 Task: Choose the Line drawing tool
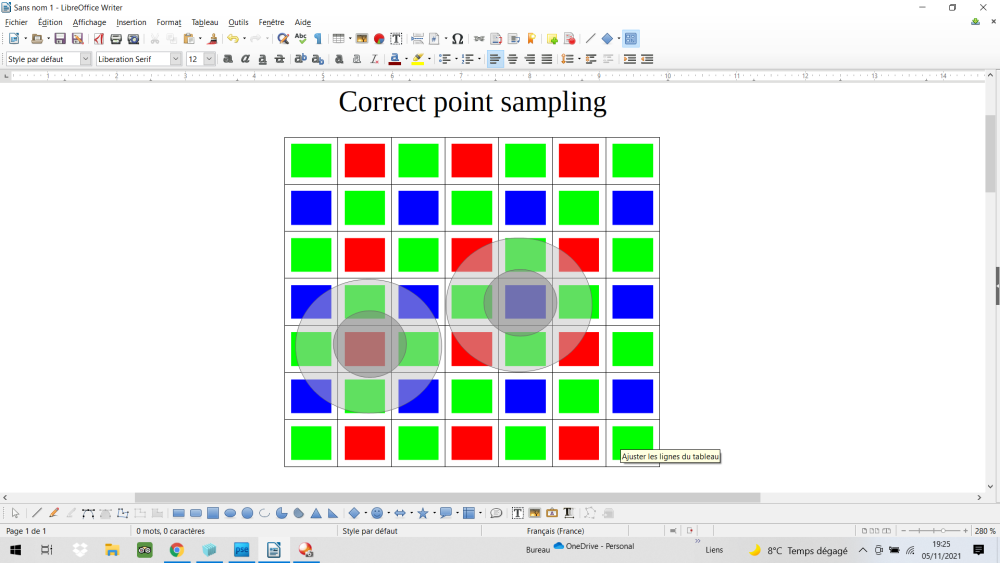37,513
